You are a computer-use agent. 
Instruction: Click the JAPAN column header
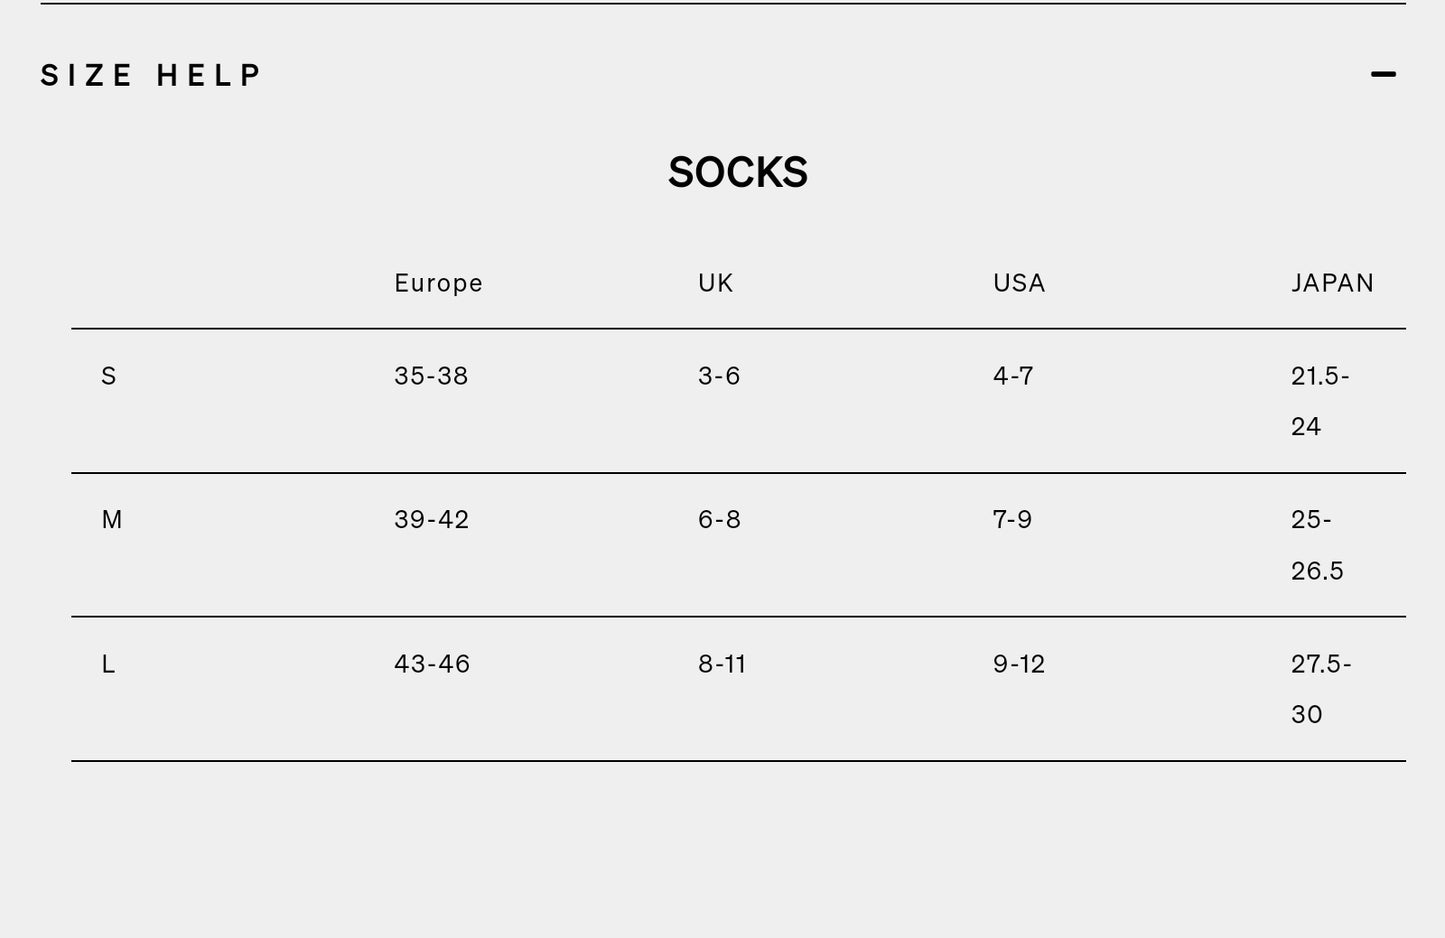coord(1332,283)
